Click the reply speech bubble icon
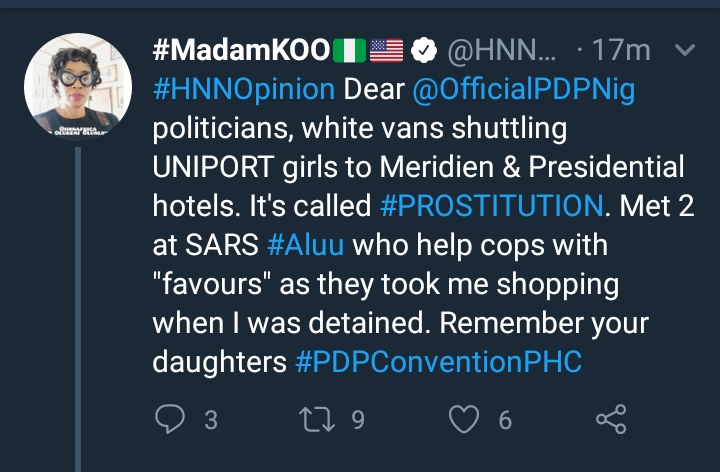Screen dimensions: 720x472 (x=172, y=420)
